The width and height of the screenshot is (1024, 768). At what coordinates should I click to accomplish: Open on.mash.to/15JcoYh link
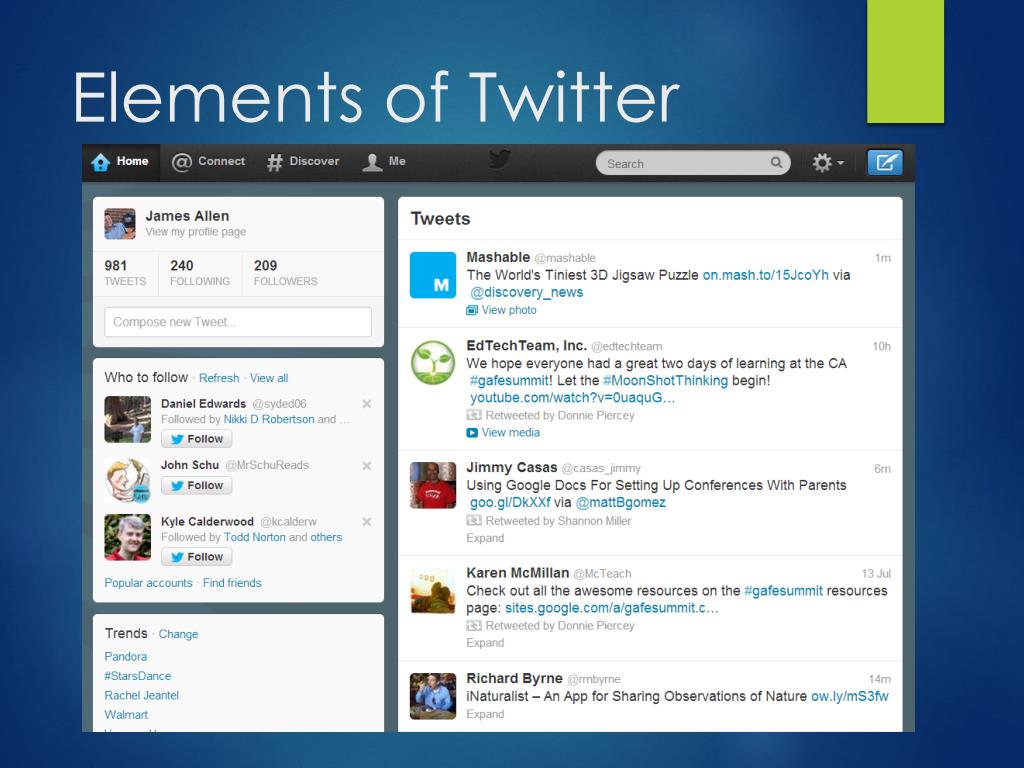coord(765,275)
